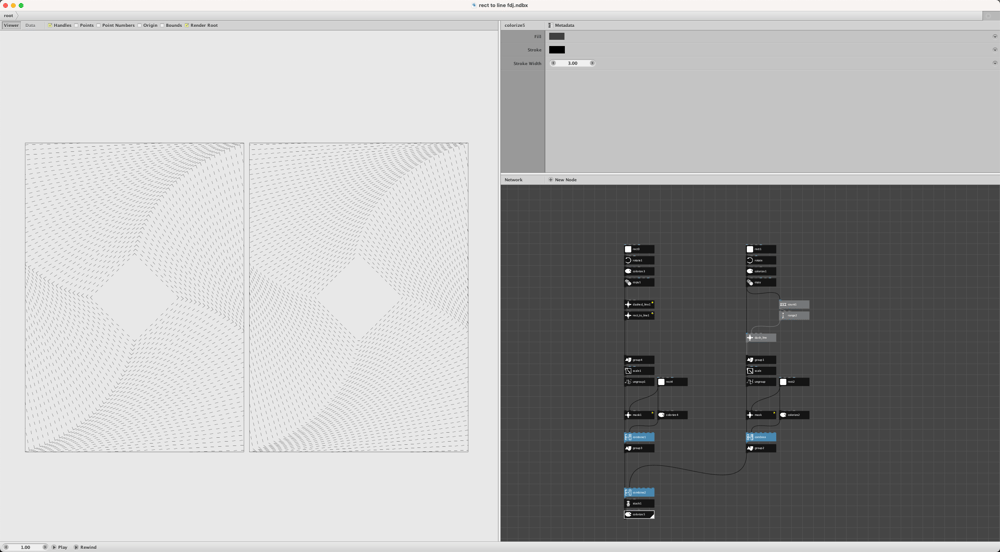Select the rect3 node in the network
1000x552 pixels.
coord(639,249)
